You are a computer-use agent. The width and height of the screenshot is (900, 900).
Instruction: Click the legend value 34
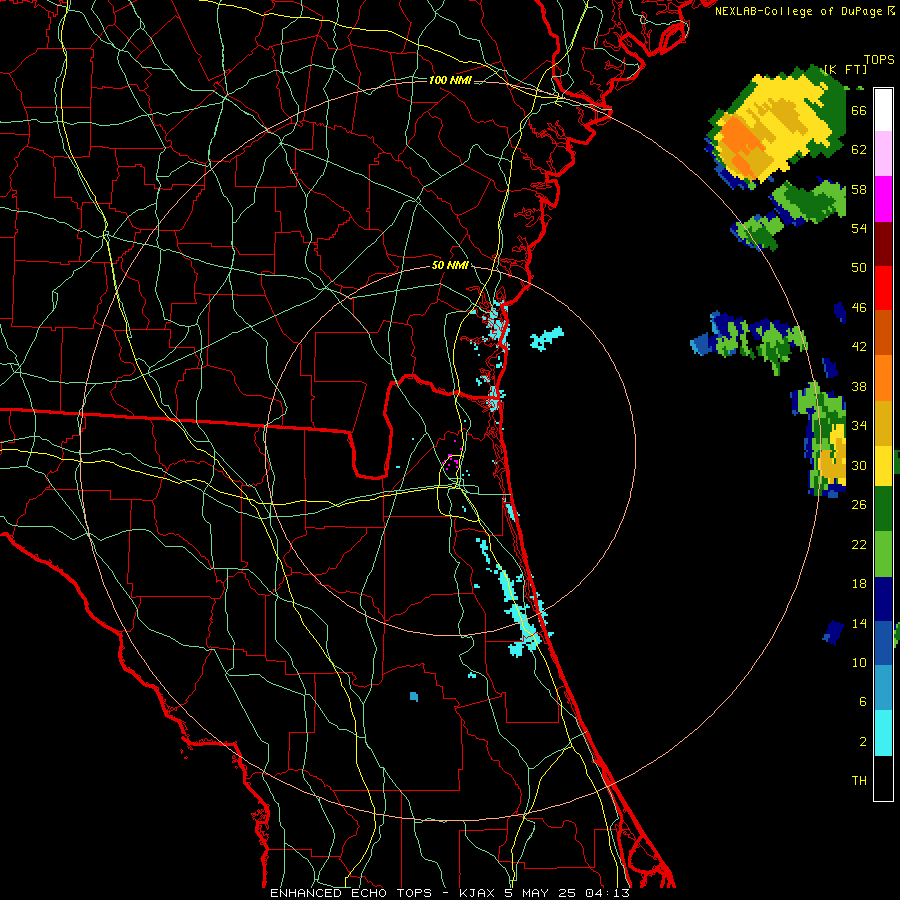(859, 425)
